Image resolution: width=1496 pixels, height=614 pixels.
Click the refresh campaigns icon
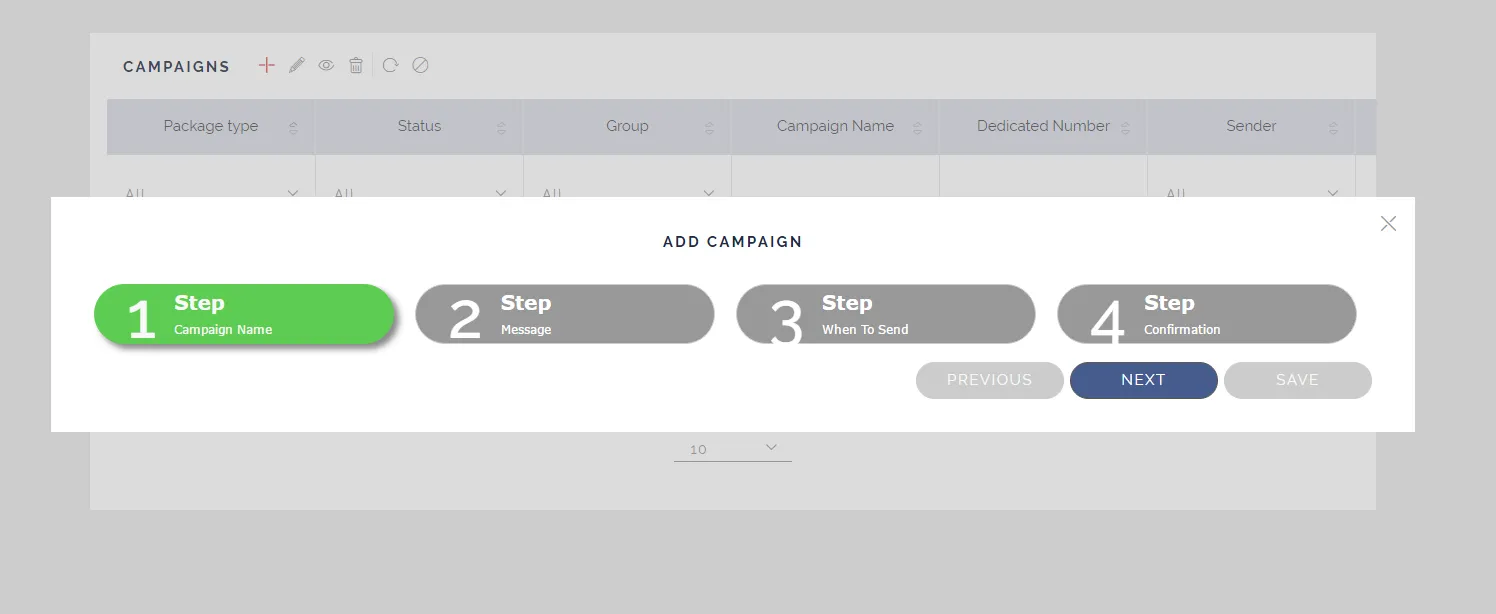point(390,65)
